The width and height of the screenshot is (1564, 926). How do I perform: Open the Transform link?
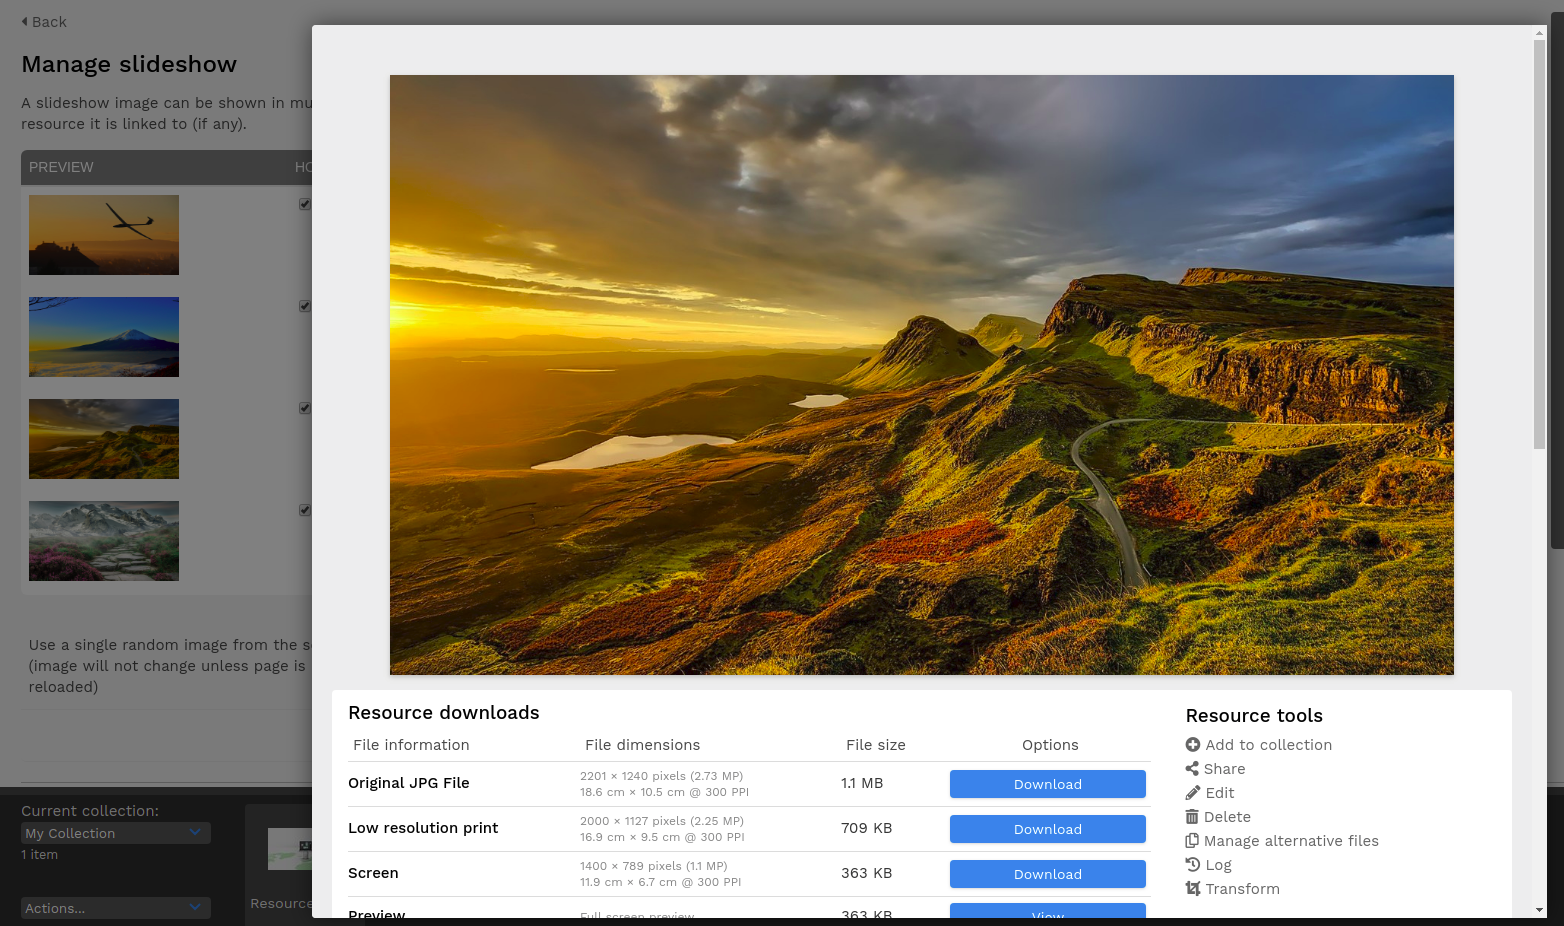tap(1243, 889)
